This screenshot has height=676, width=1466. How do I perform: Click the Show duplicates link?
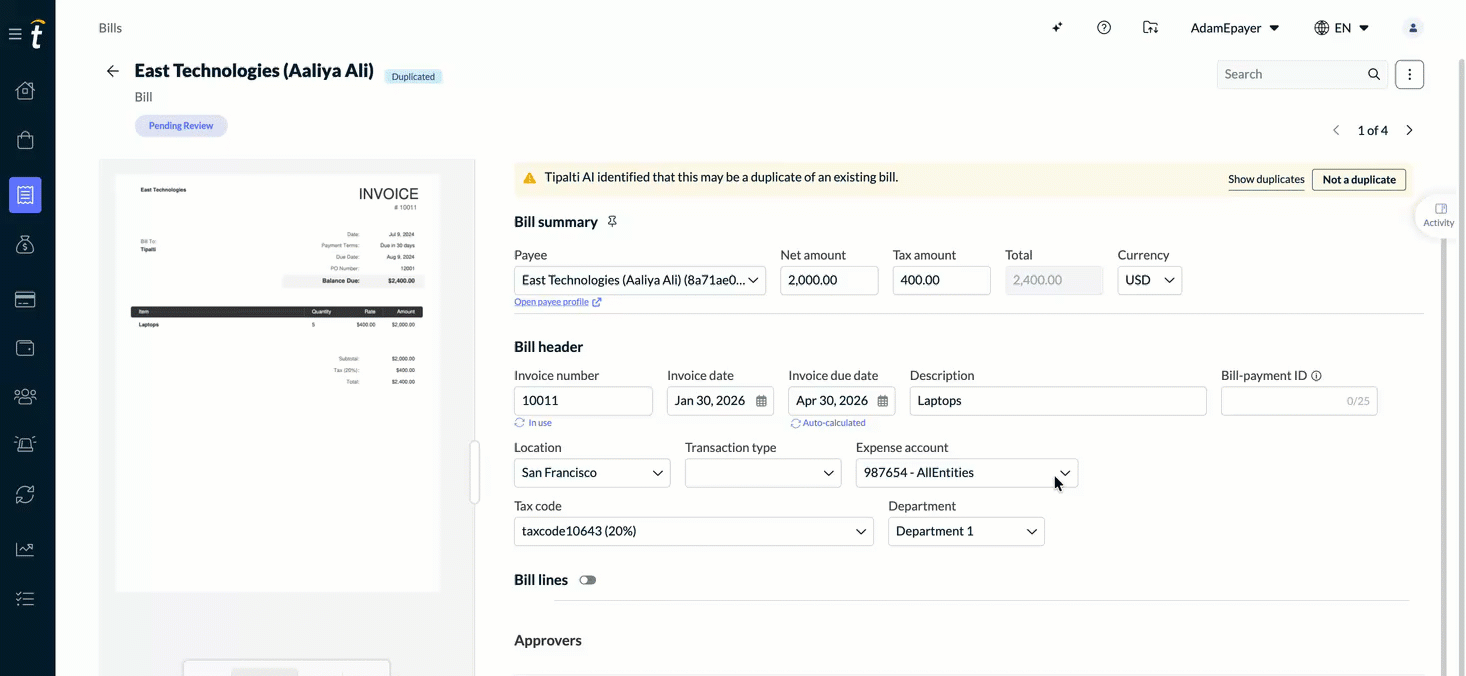click(x=1266, y=179)
